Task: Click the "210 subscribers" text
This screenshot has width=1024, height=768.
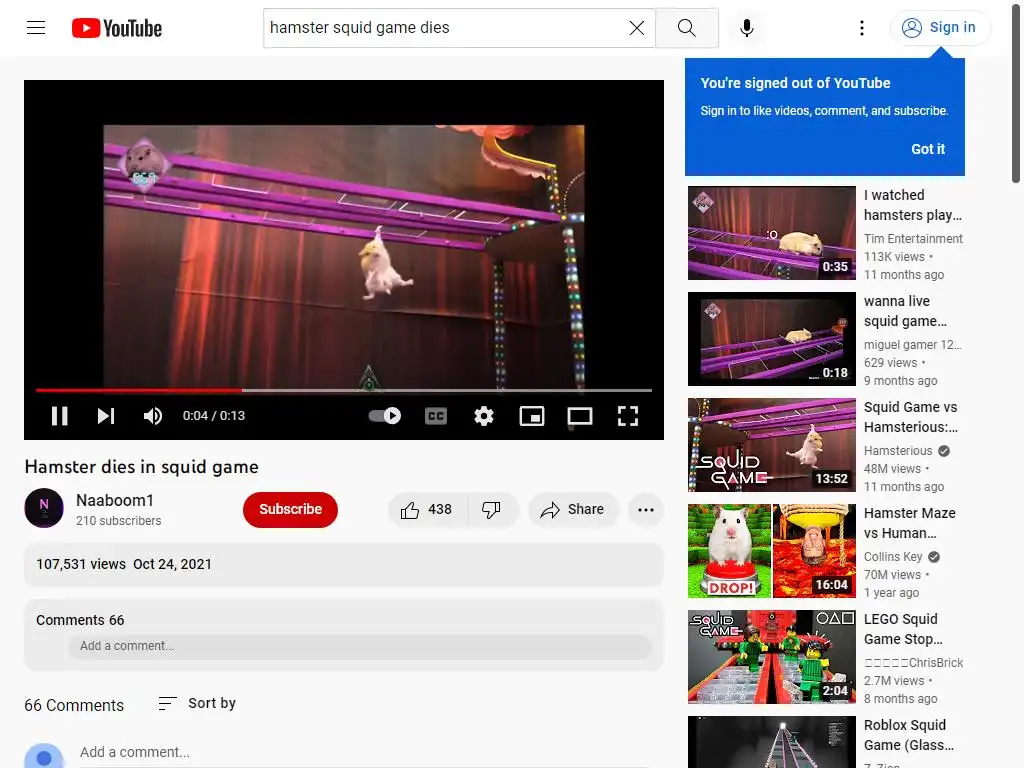Action: click(x=118, y=521)
